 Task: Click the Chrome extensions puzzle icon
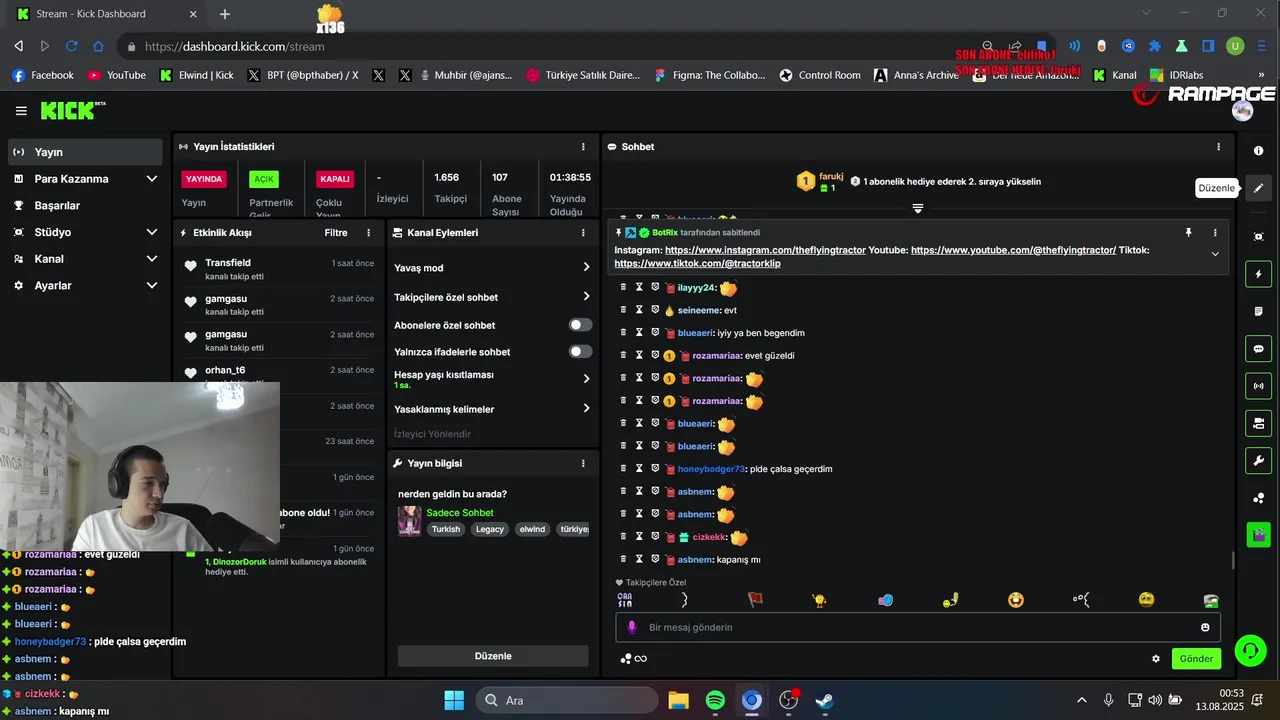click(x=1155, y=46)
